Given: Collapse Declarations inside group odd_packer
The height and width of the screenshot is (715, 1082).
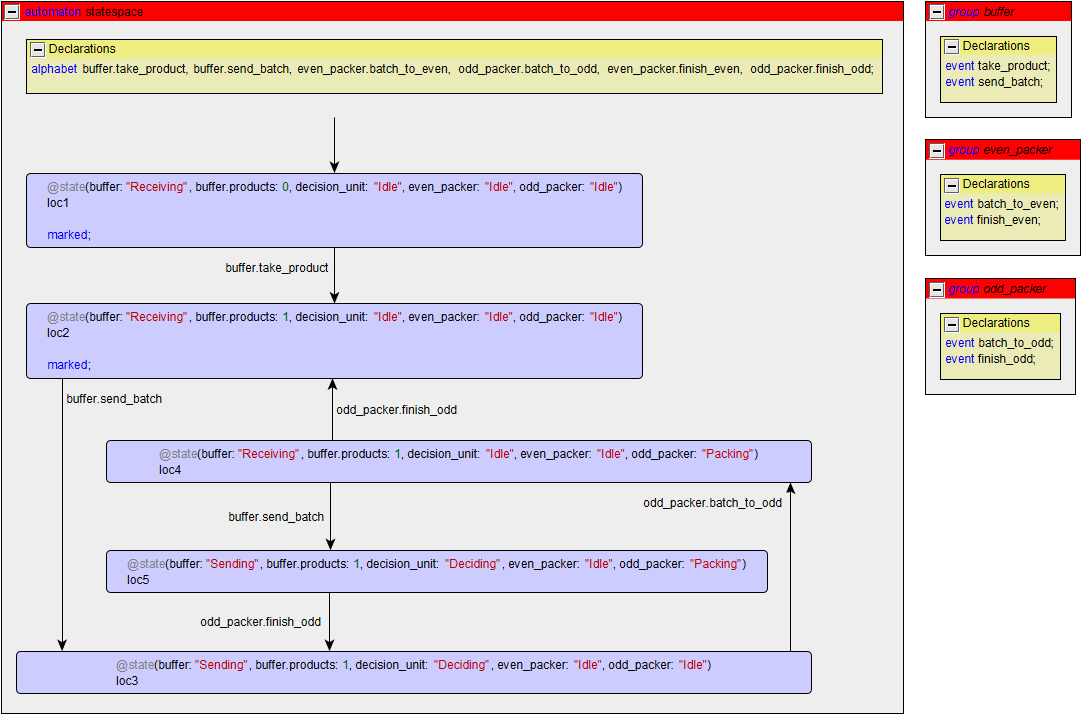Looking at the screenshot, I should [952, 324].
